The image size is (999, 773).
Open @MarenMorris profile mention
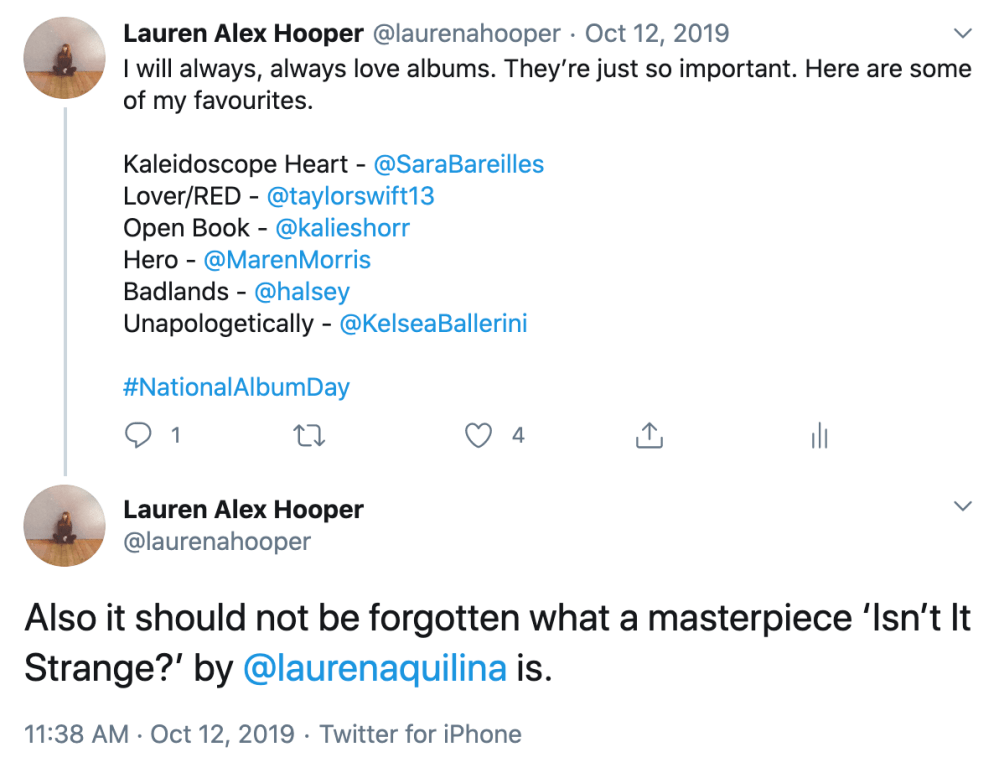(287, 260)
